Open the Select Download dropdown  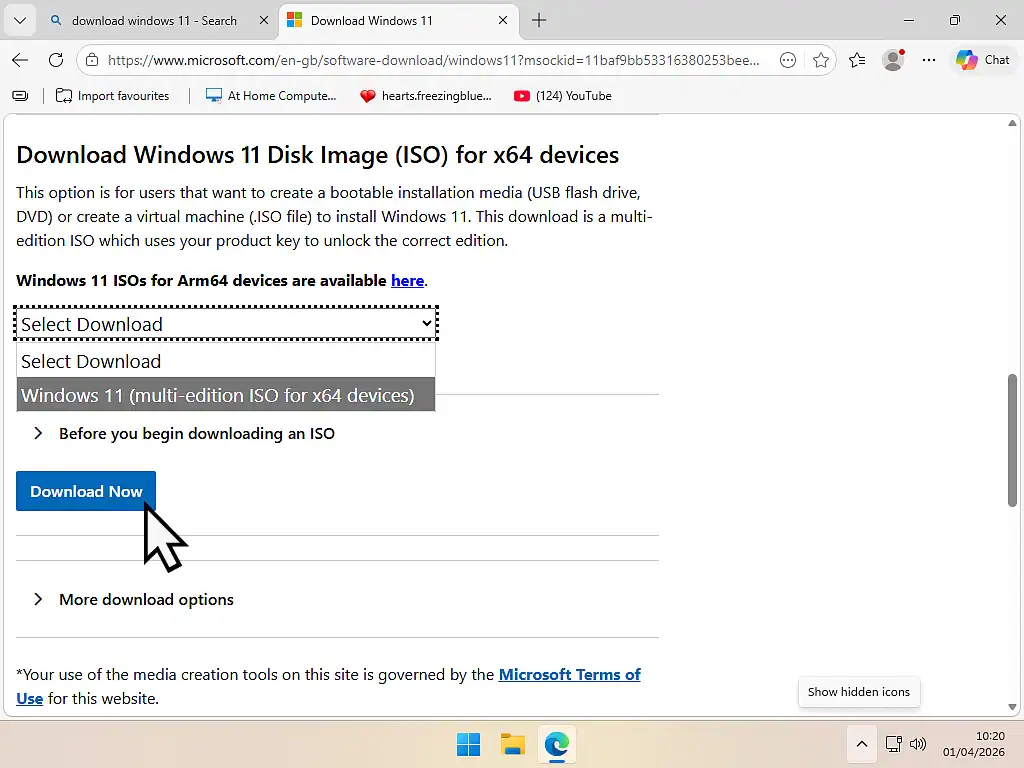[225, 322]
